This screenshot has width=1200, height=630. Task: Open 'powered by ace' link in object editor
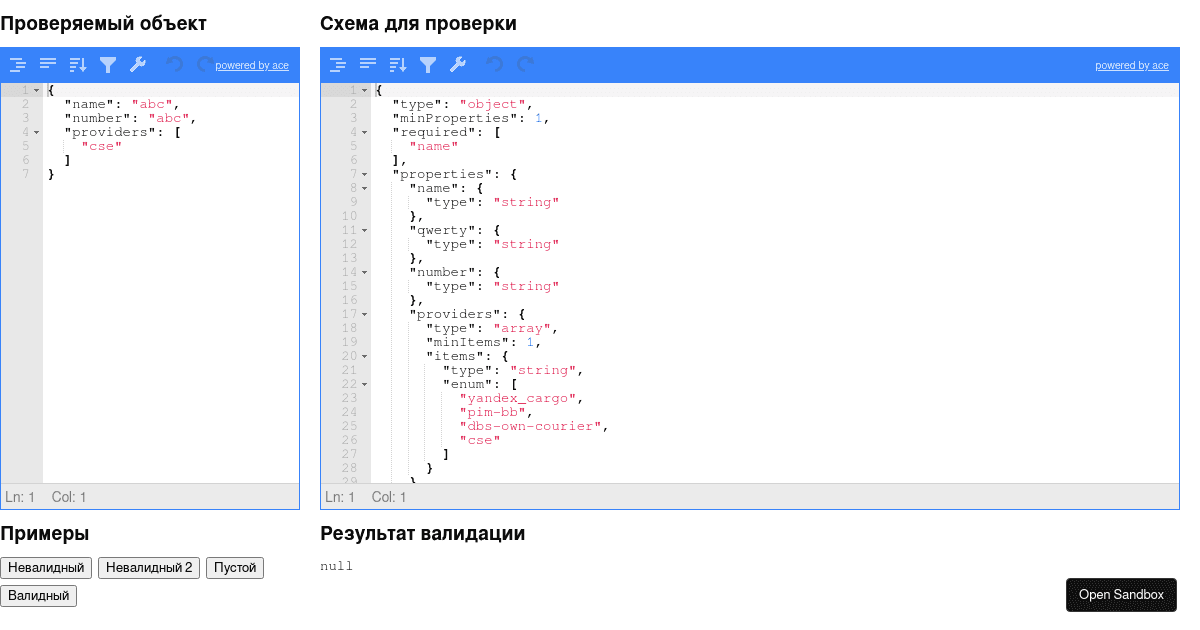tap(252, 66)
